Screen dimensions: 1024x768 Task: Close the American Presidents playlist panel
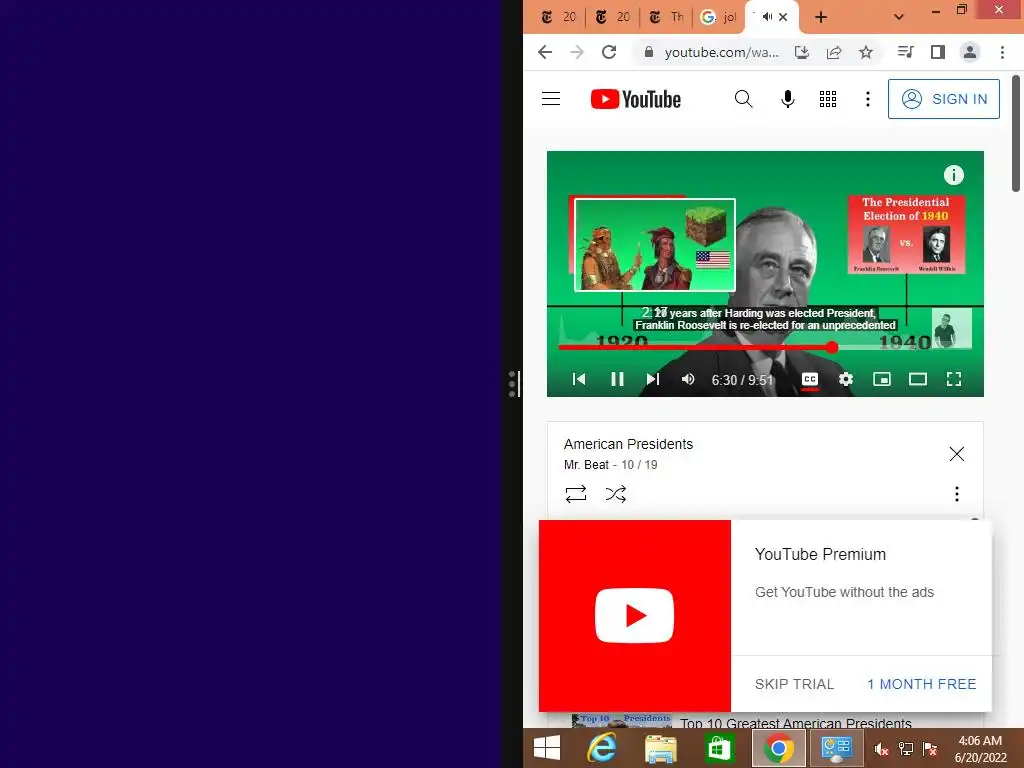[956, 454]
